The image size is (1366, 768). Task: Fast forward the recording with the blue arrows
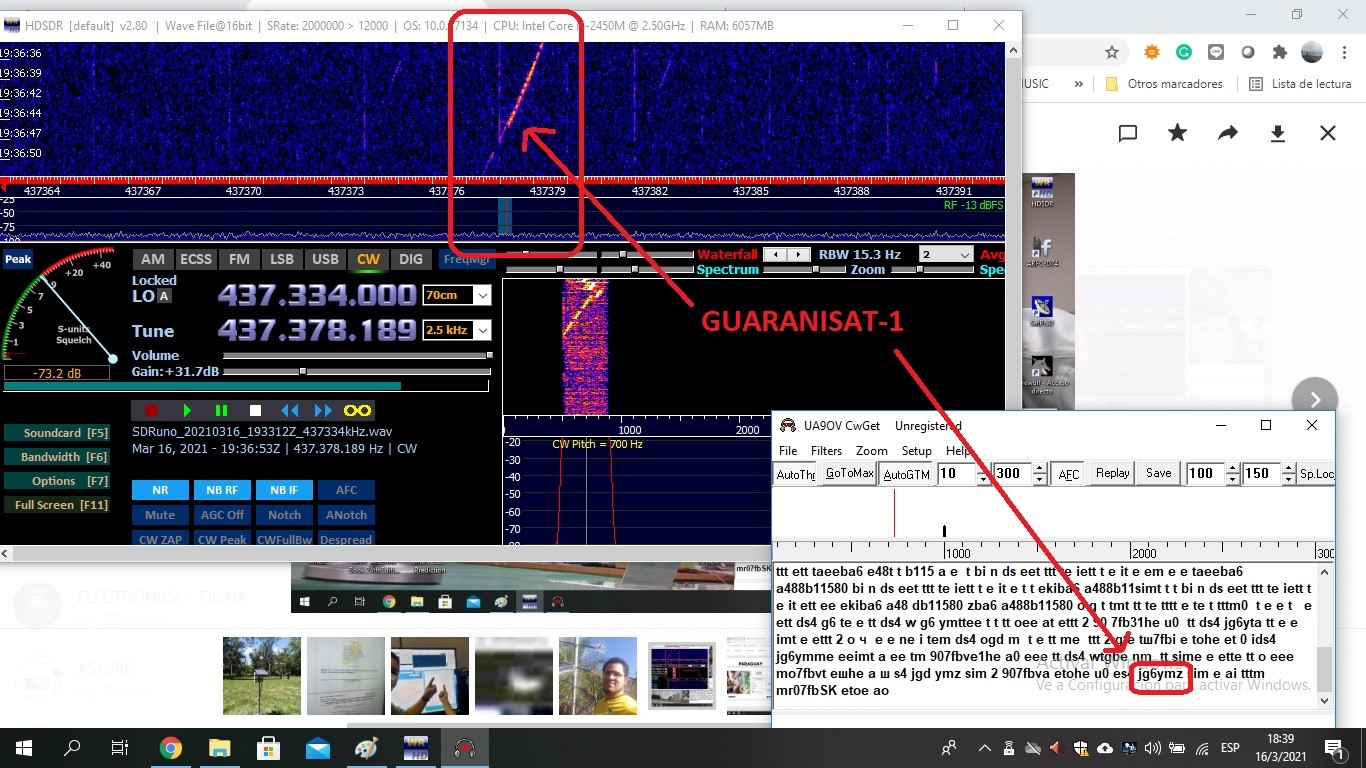pyautogui.click(x=323, y=410)
